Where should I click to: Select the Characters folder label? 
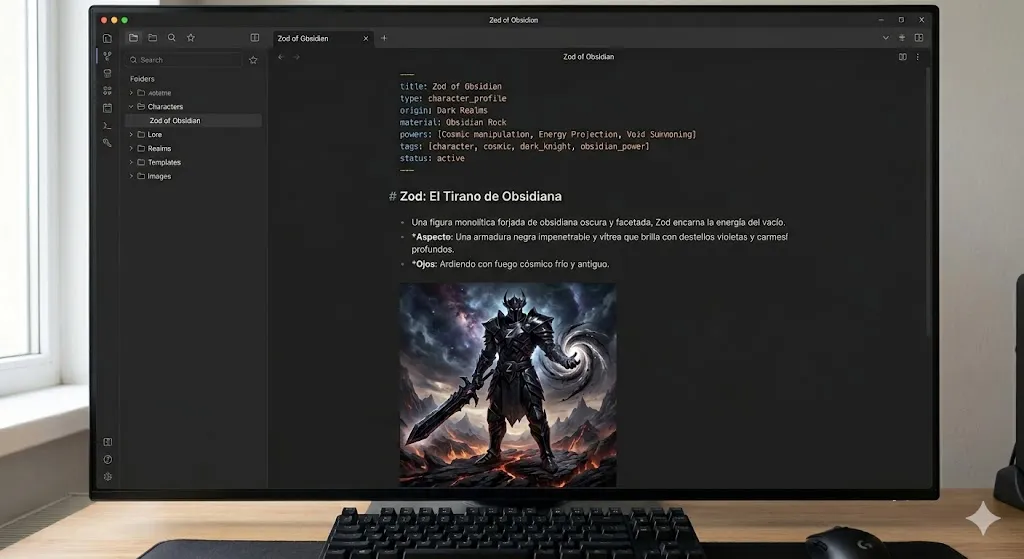coord(165,106)
